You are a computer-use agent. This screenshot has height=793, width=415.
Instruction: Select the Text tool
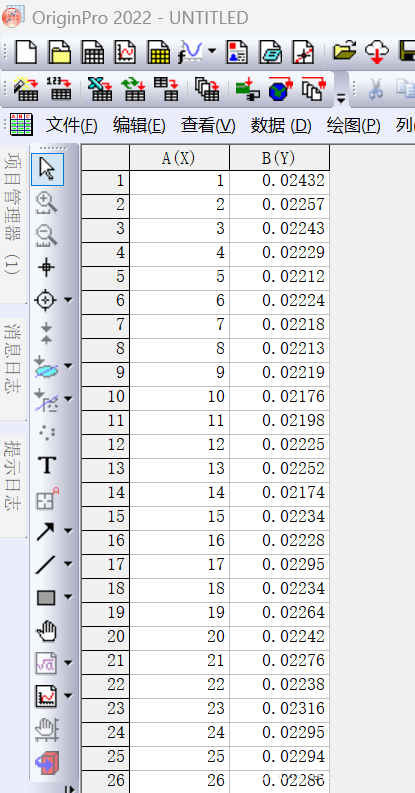[47, 465]
